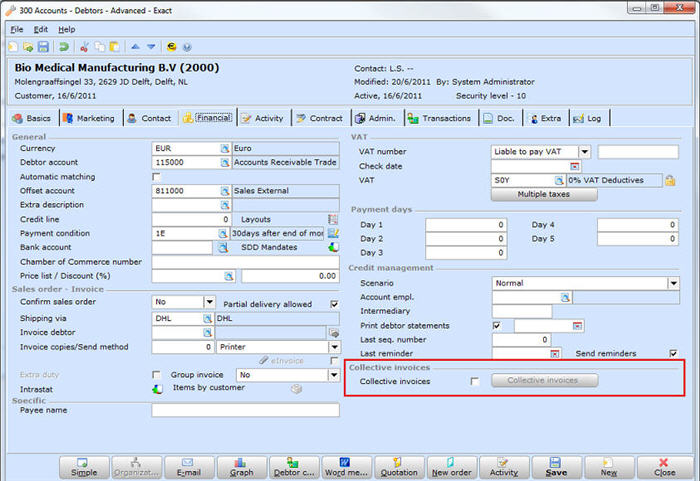Click the green Undo toolbar icon
Screen dimensions: 700x481
click(x=64, y=46)
